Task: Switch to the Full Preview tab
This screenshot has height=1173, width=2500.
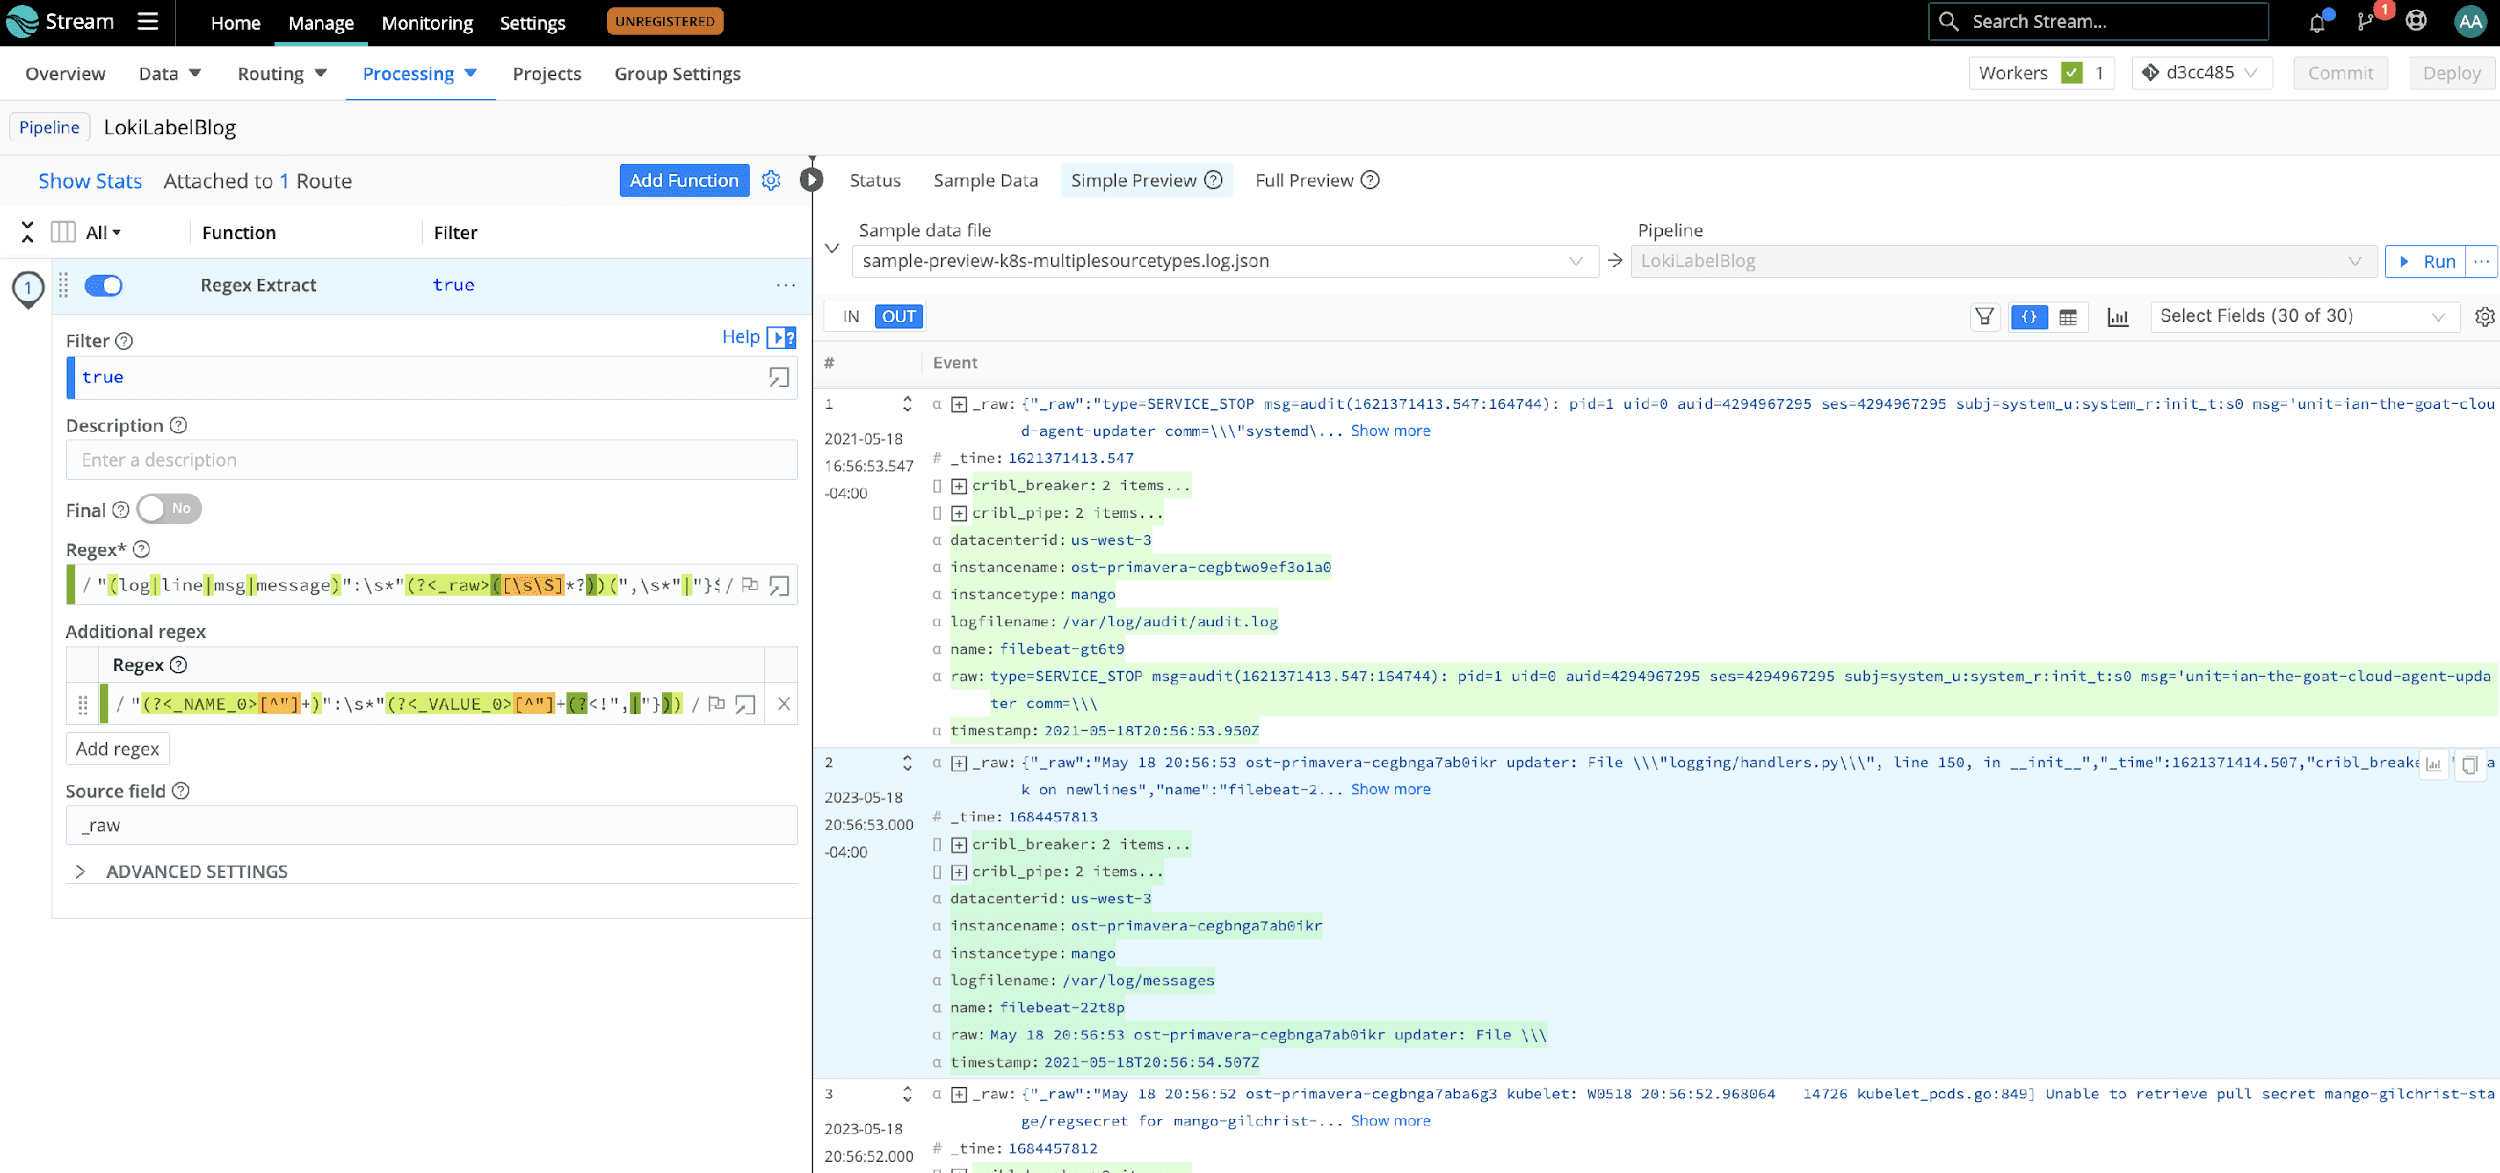Action: [1304, 180]
